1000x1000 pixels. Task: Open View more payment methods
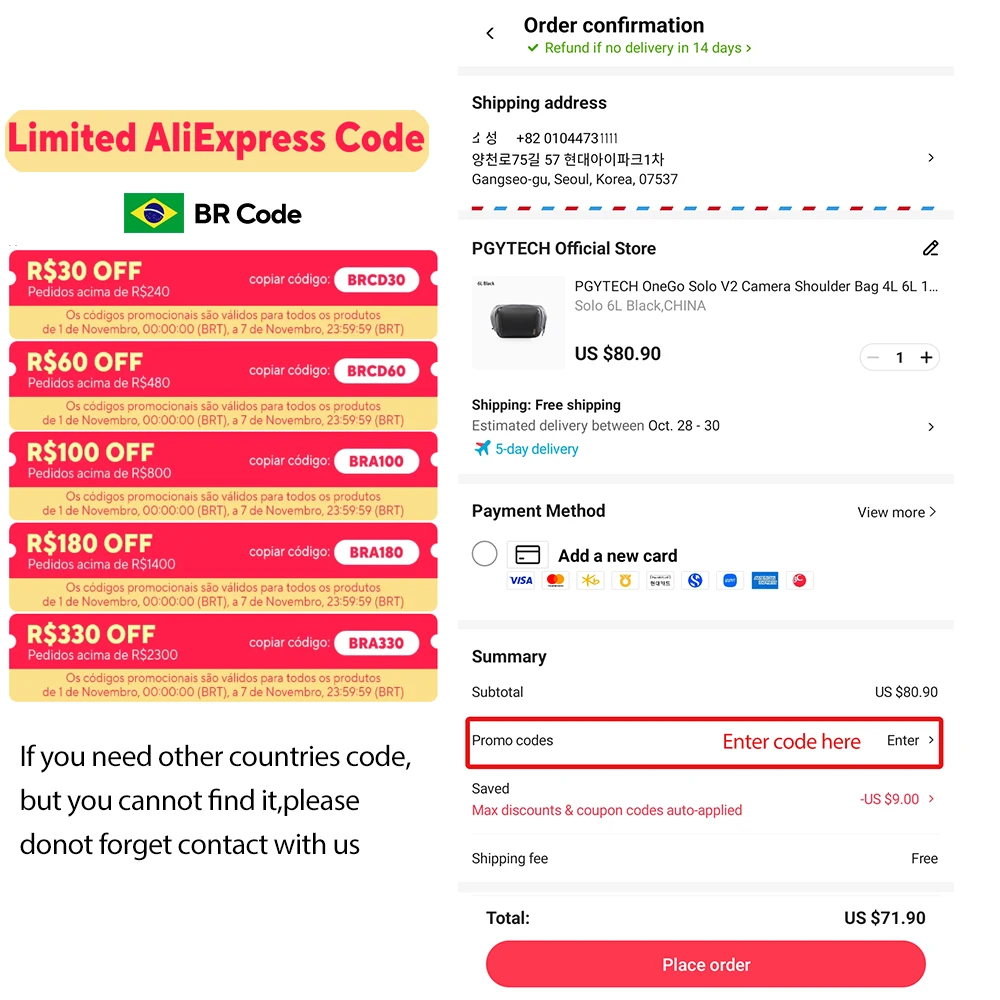pyautogui.click(x=896, y=512)
